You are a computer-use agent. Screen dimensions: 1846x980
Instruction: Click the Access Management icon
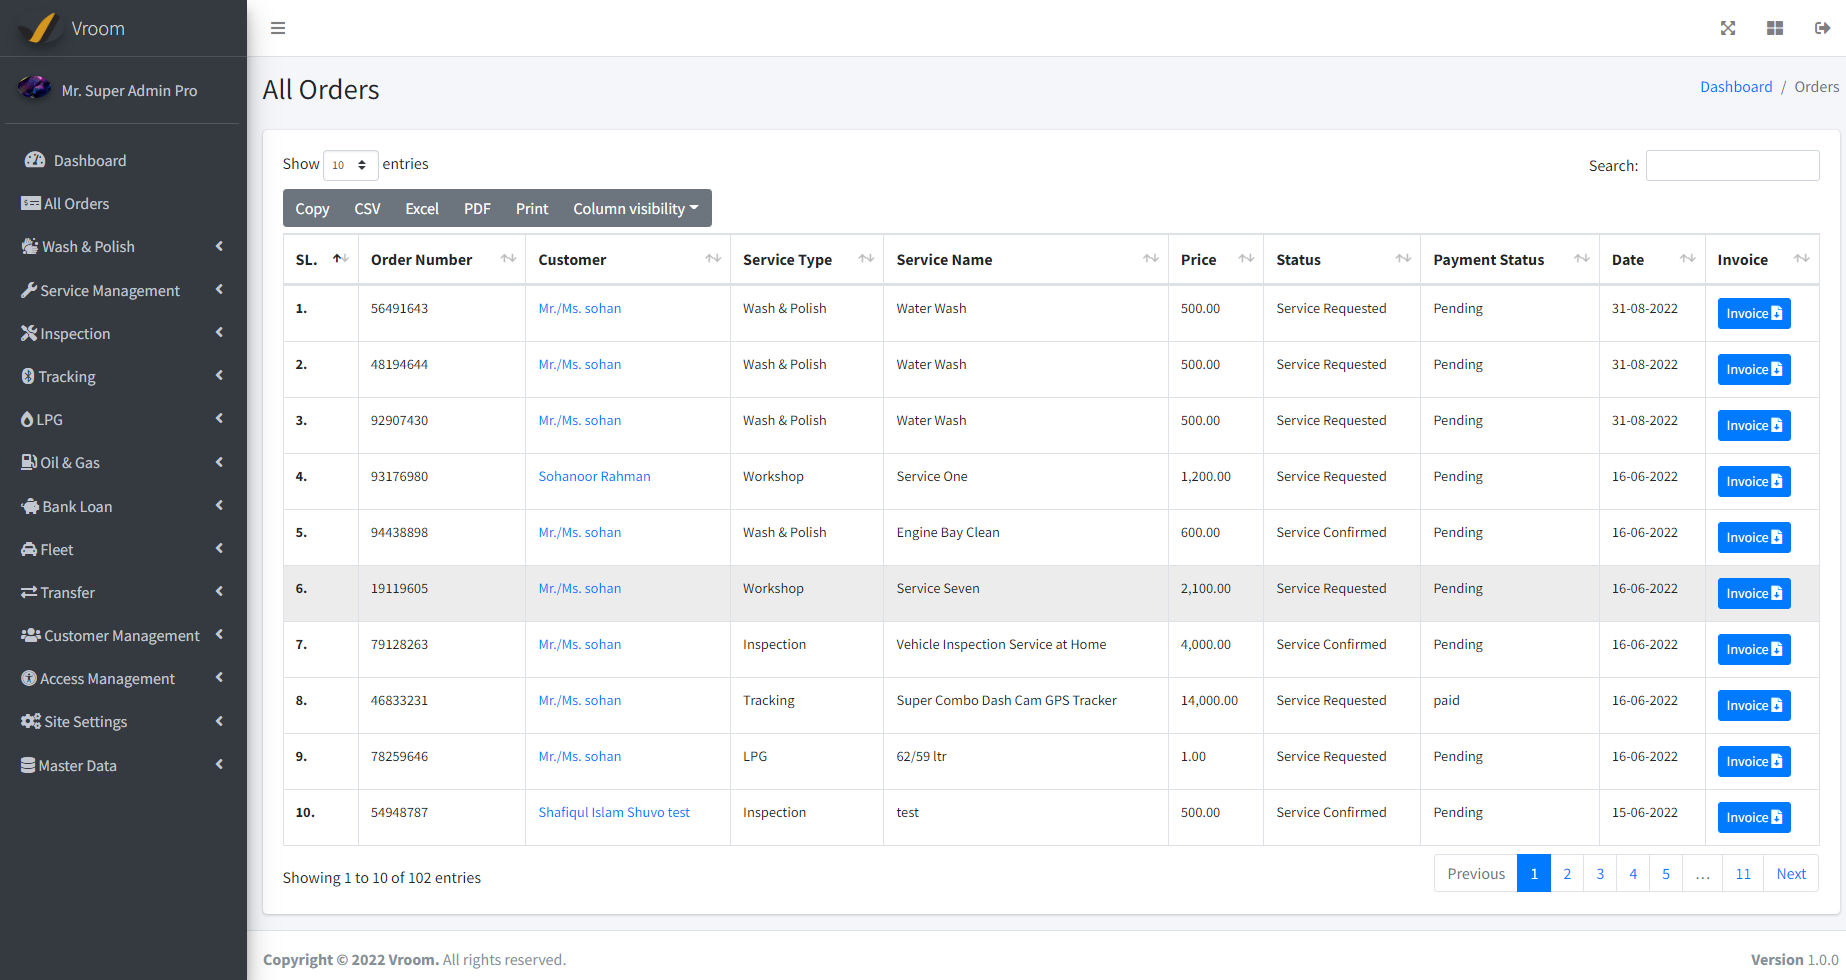tap(29, 678)
